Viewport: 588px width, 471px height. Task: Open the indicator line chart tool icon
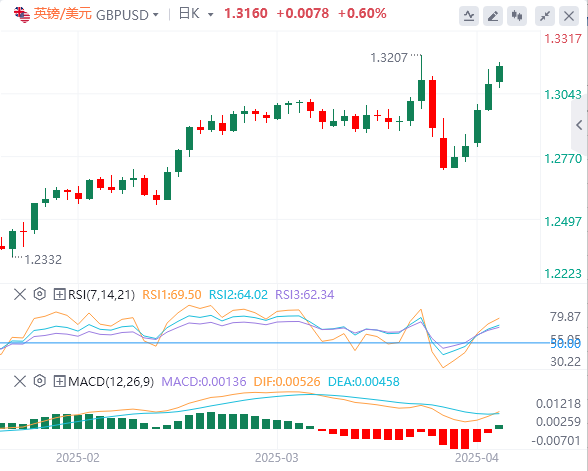469,16
